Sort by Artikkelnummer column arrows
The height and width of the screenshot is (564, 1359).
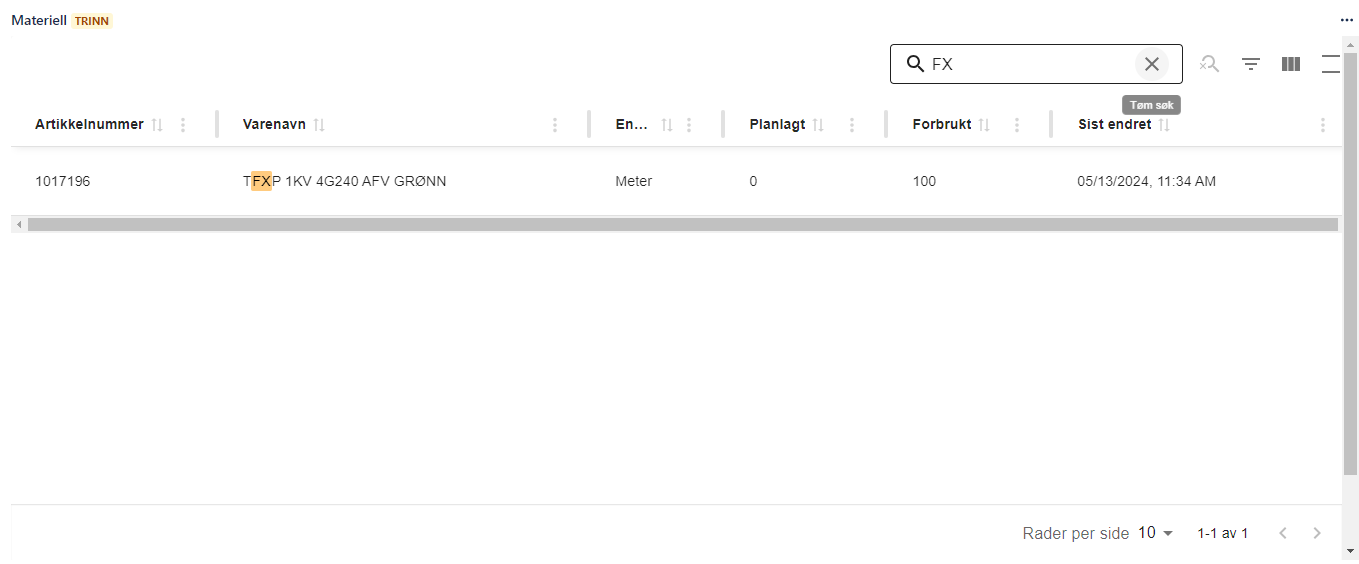pyautogui.click(x=157, y=125)
